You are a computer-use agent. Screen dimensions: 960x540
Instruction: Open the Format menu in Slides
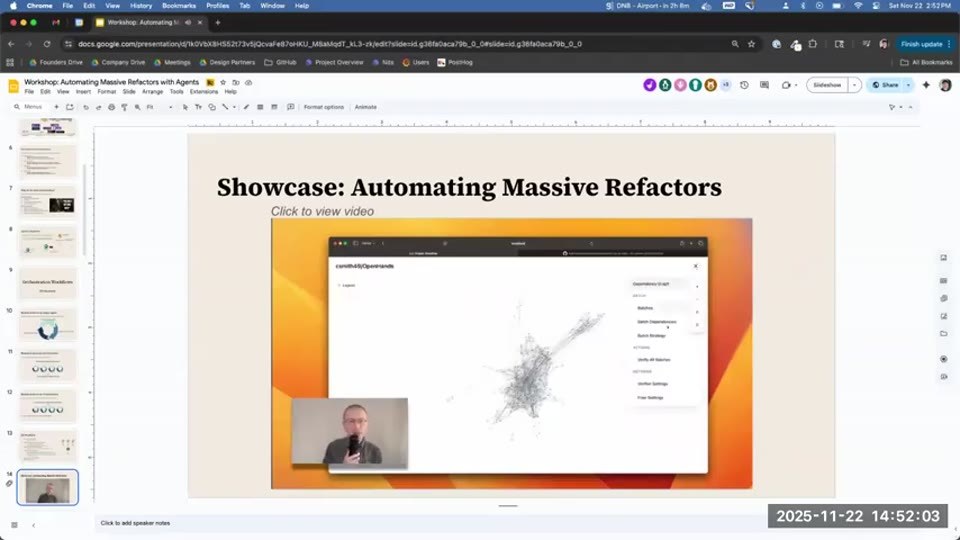click(107, 92)
